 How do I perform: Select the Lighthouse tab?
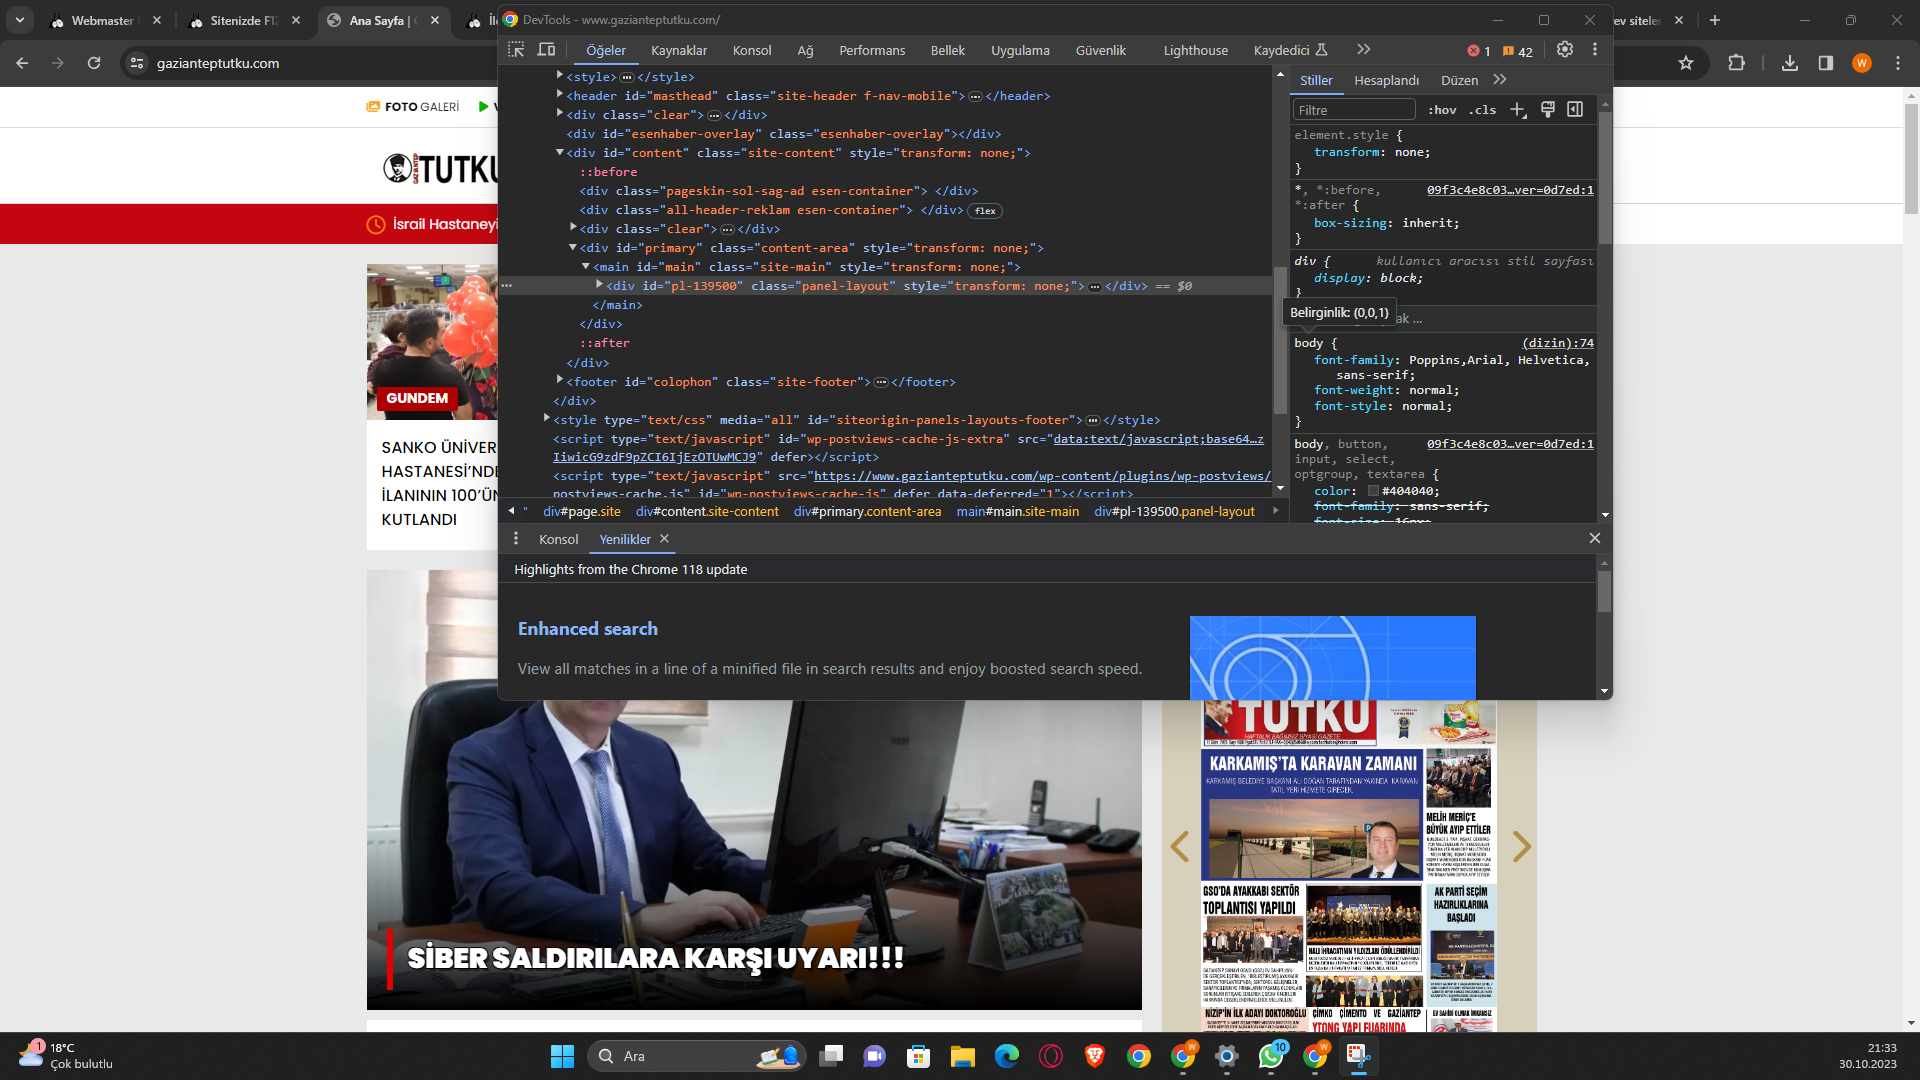[x=1196, y=51]
